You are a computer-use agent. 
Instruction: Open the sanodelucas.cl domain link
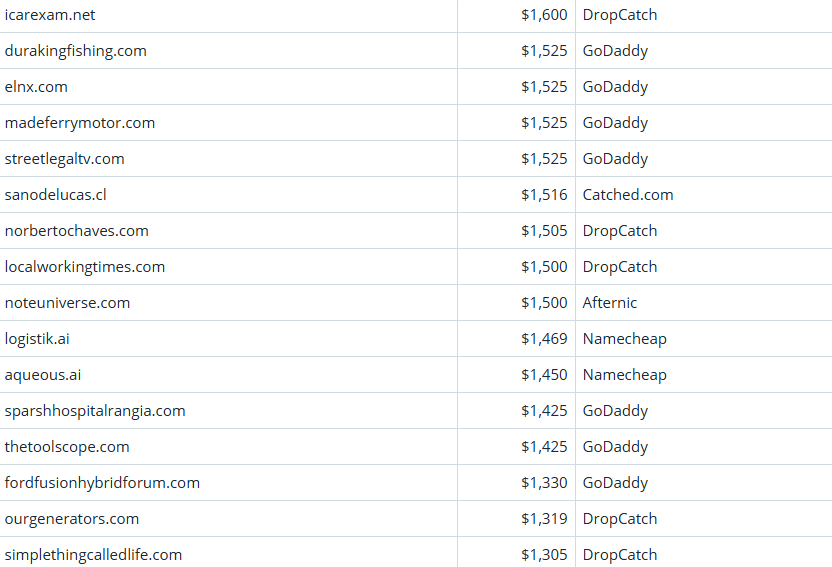55,195
